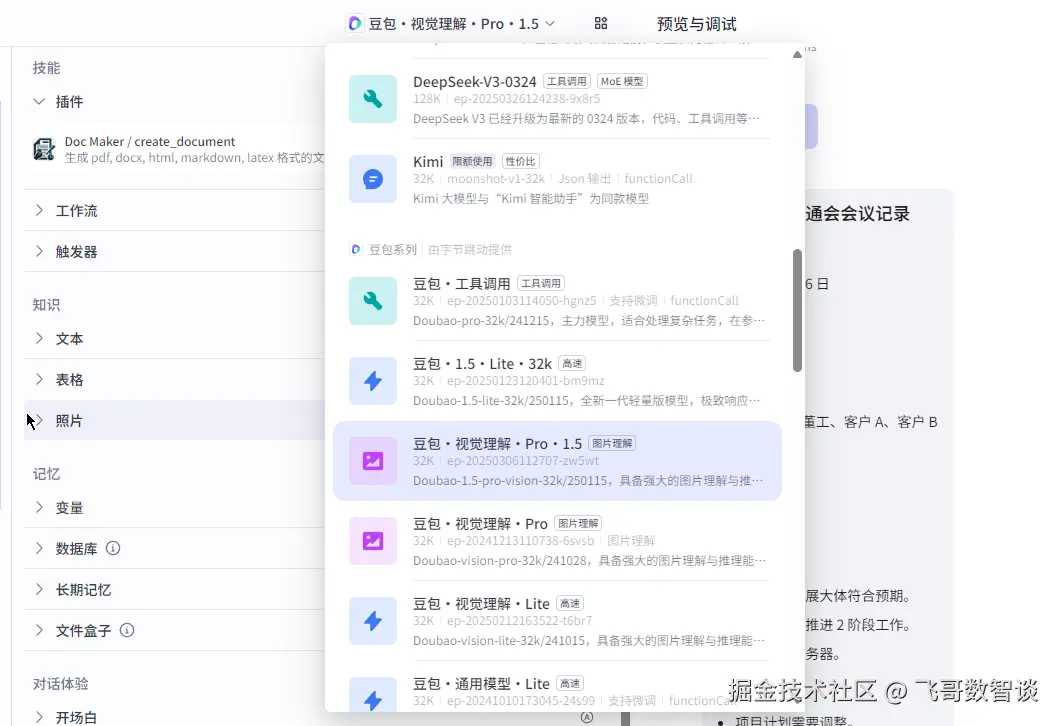Expand the 表格 knowledge section
The height and width of the screenshot is (726, 1060).
click(x=39, y=379)
